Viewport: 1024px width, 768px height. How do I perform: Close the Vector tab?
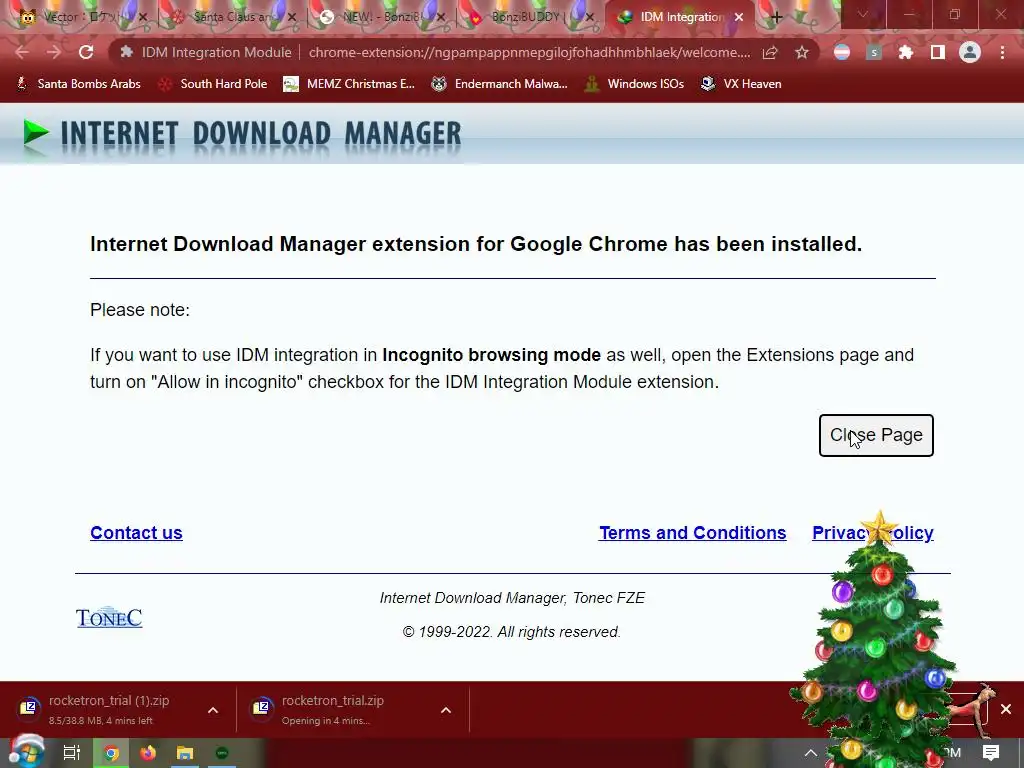point(143,17)
